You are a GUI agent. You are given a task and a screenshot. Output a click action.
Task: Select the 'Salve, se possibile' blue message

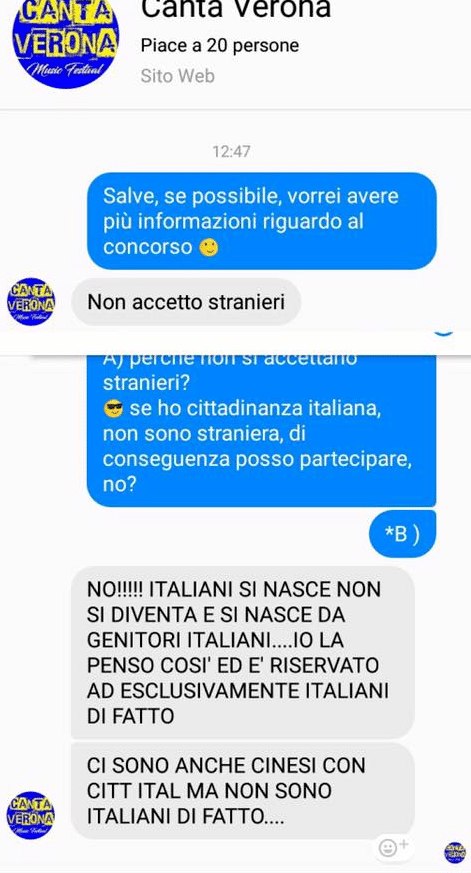coord(262,221)
